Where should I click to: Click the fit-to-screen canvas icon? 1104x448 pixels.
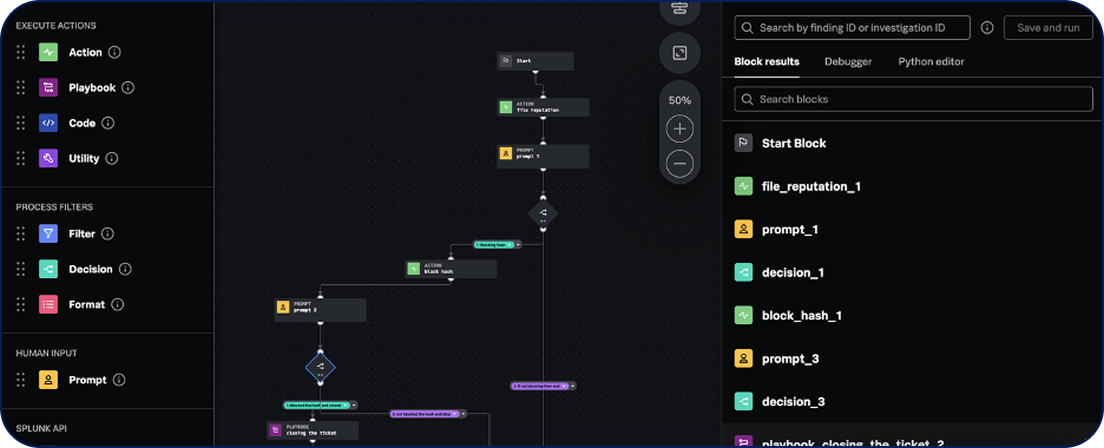tap(679, 53)
